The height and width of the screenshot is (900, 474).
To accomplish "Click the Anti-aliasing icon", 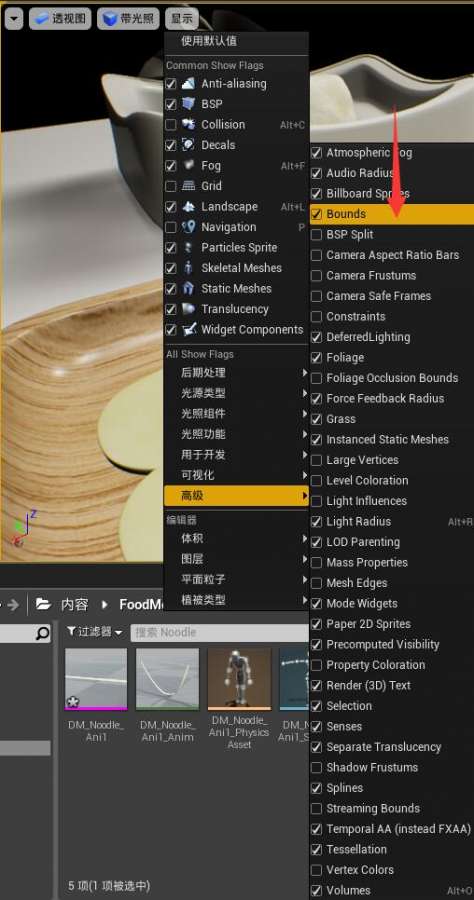I will point(188,84).
